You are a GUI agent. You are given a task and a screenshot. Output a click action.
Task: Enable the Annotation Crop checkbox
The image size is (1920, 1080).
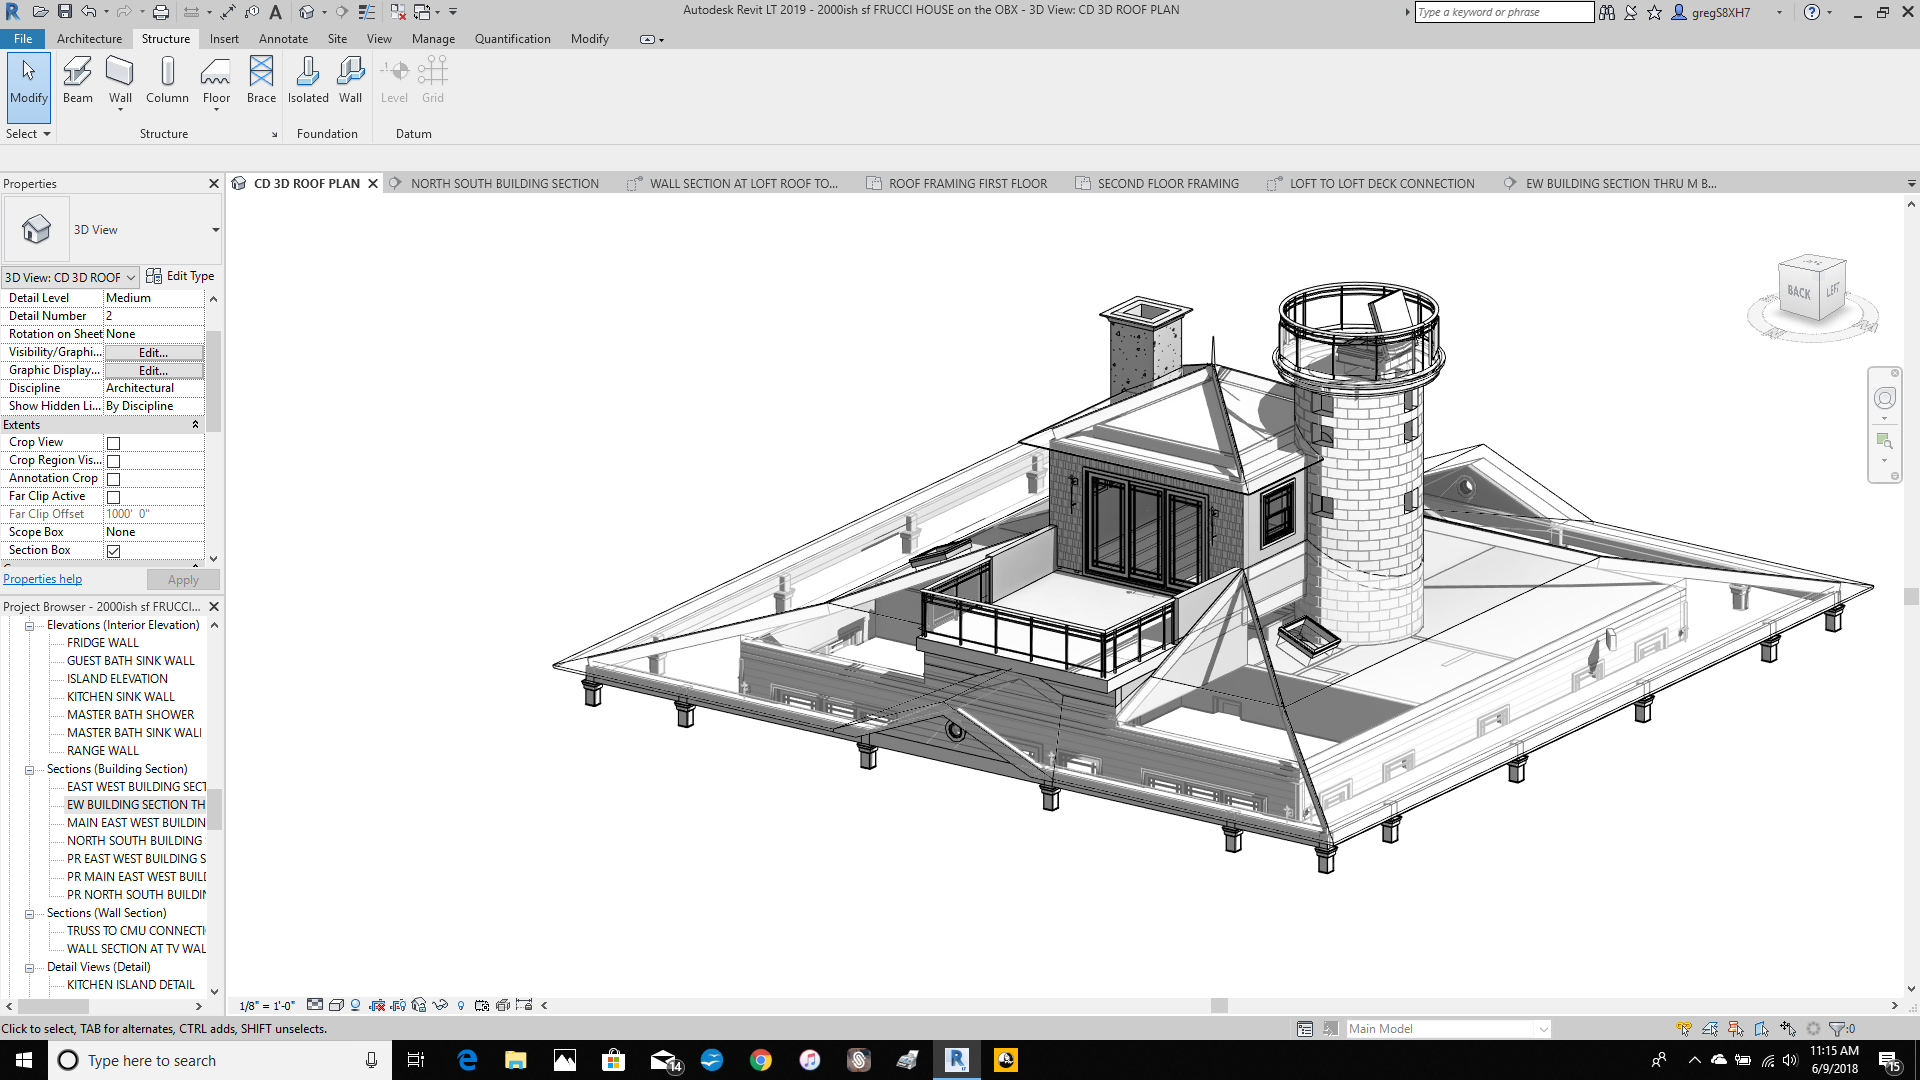click(x=113, y=479)
